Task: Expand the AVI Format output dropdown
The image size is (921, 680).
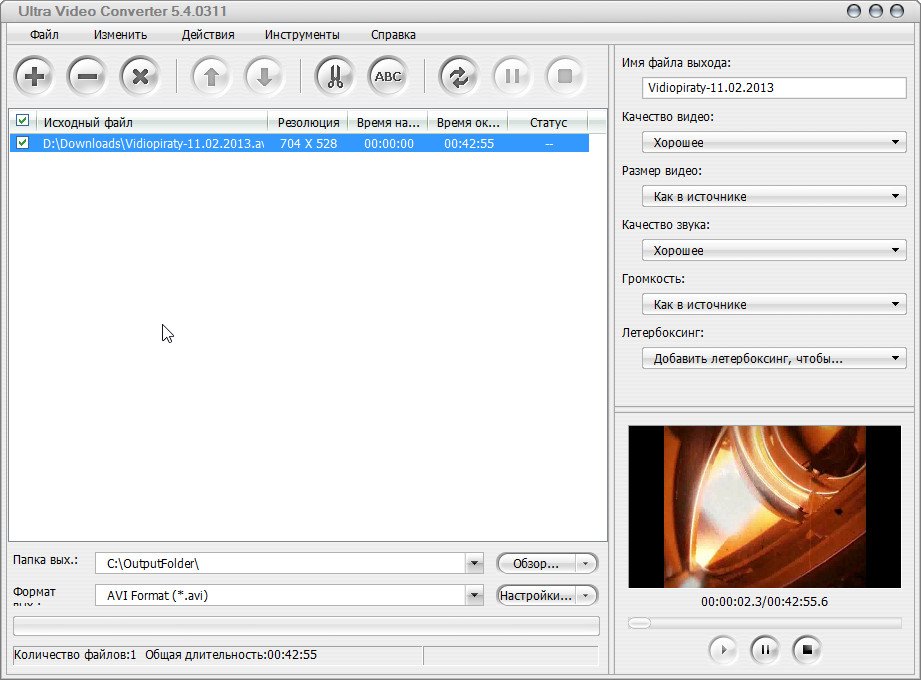Action: (x=474, y=595)
